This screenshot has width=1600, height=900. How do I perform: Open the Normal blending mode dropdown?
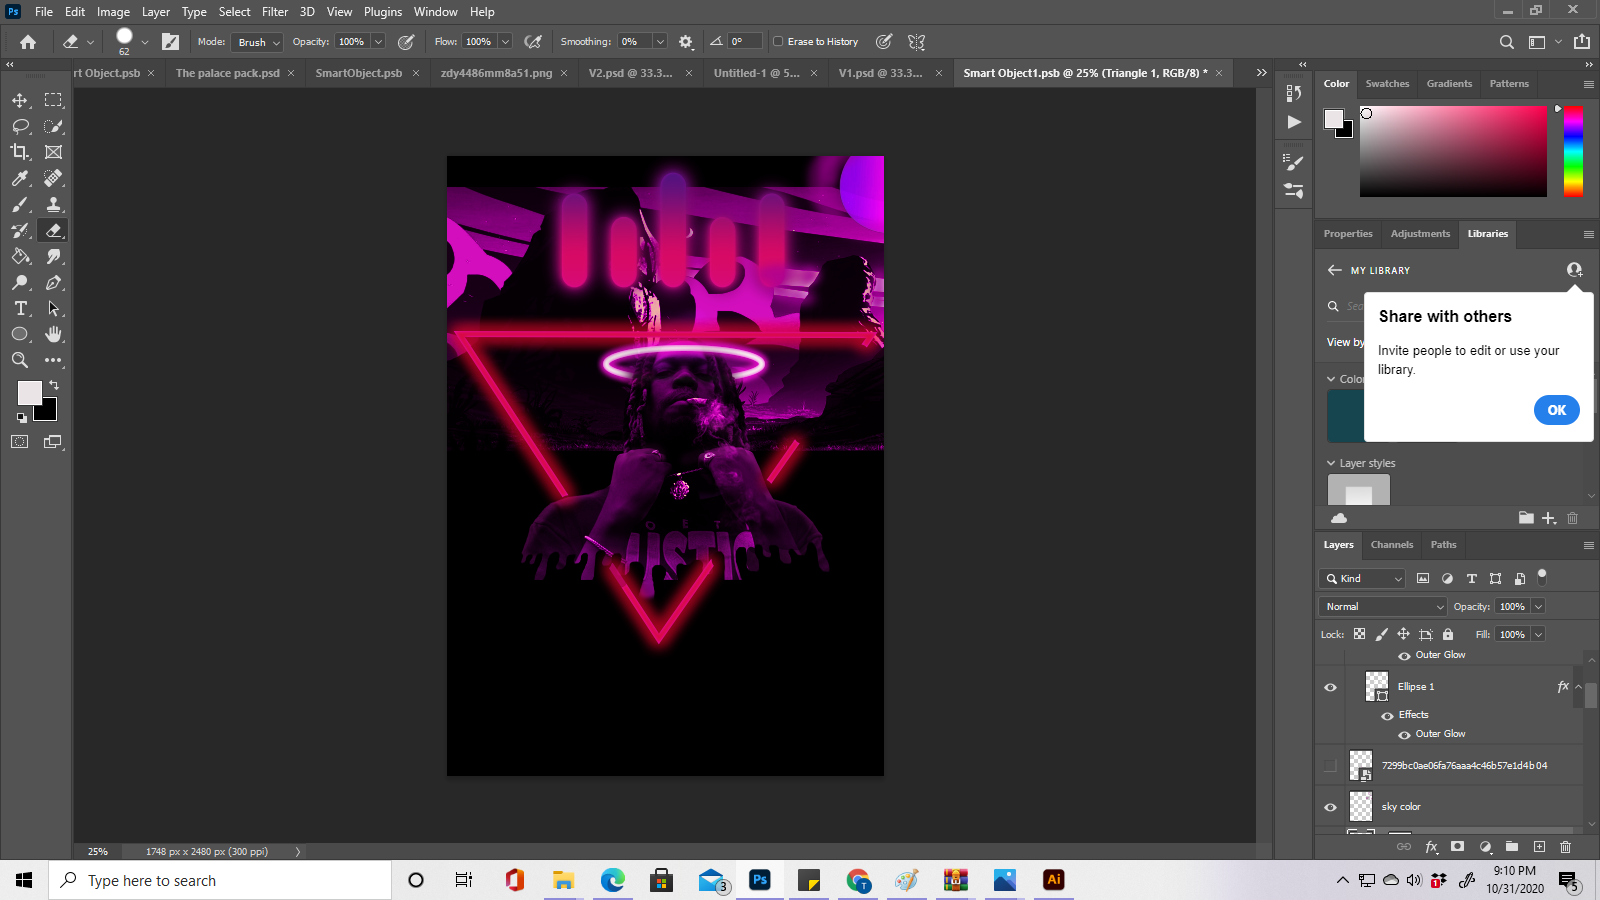point(1381,606)
